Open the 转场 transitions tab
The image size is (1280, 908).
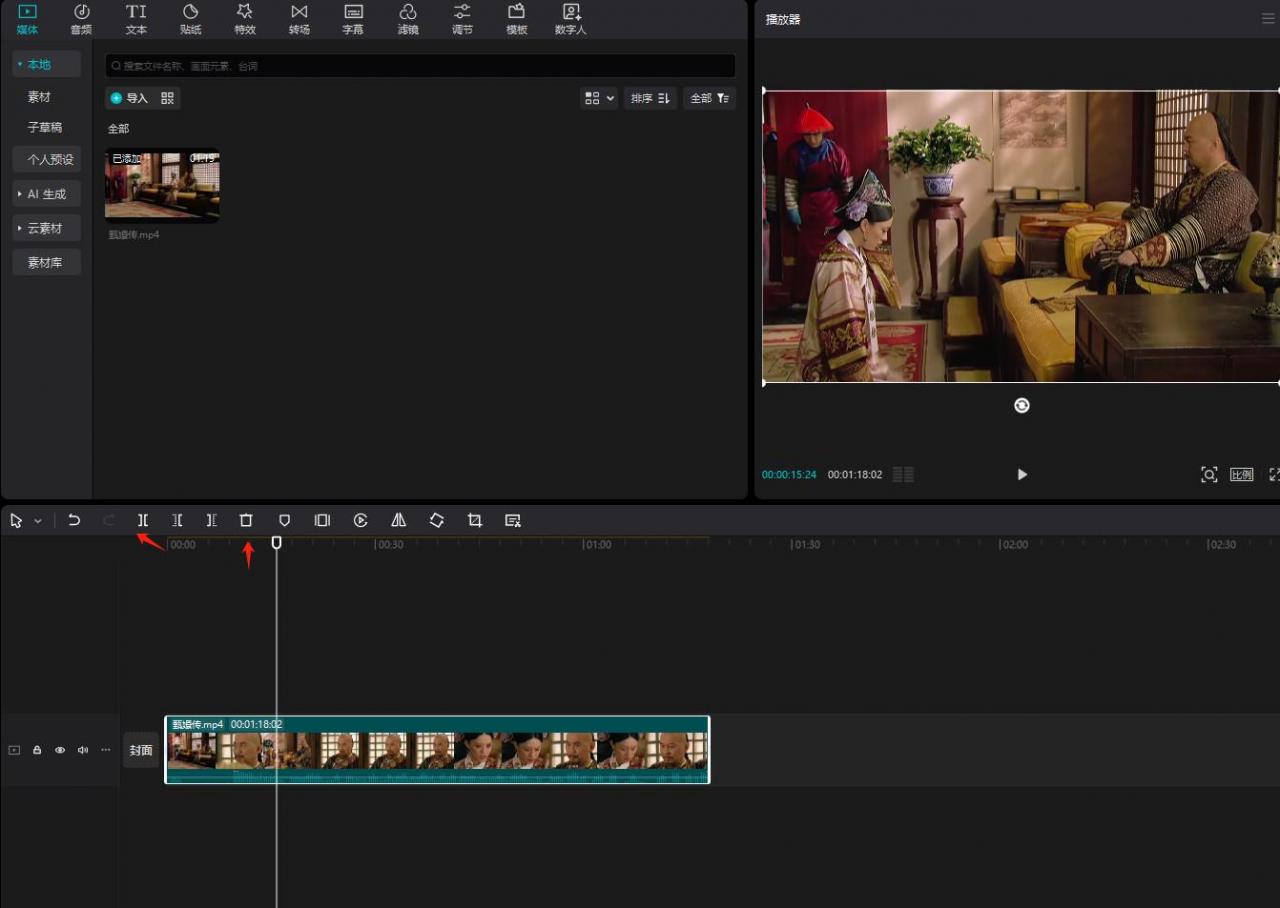click(x=299, y=19)
